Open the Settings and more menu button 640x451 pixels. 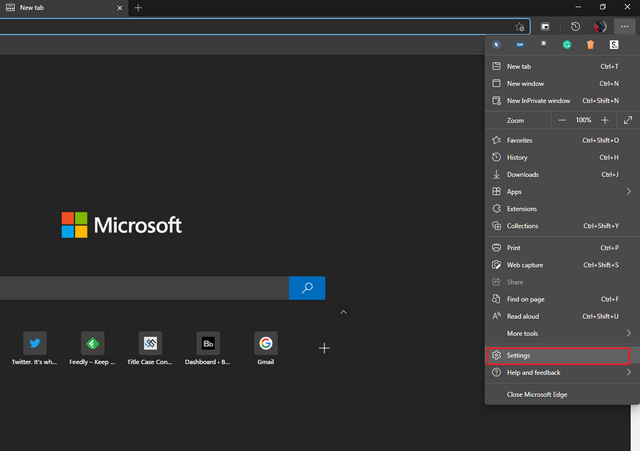point(624,27)
